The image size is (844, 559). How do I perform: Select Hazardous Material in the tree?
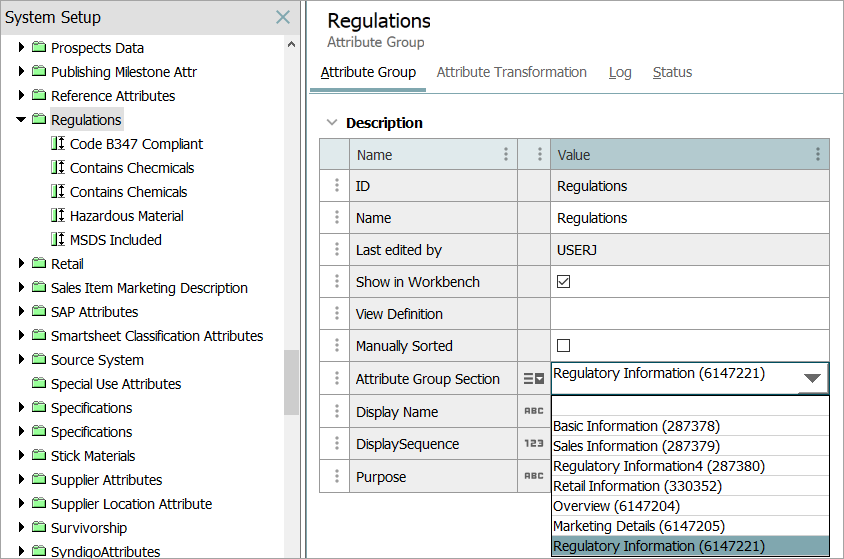tap(126, 216)
